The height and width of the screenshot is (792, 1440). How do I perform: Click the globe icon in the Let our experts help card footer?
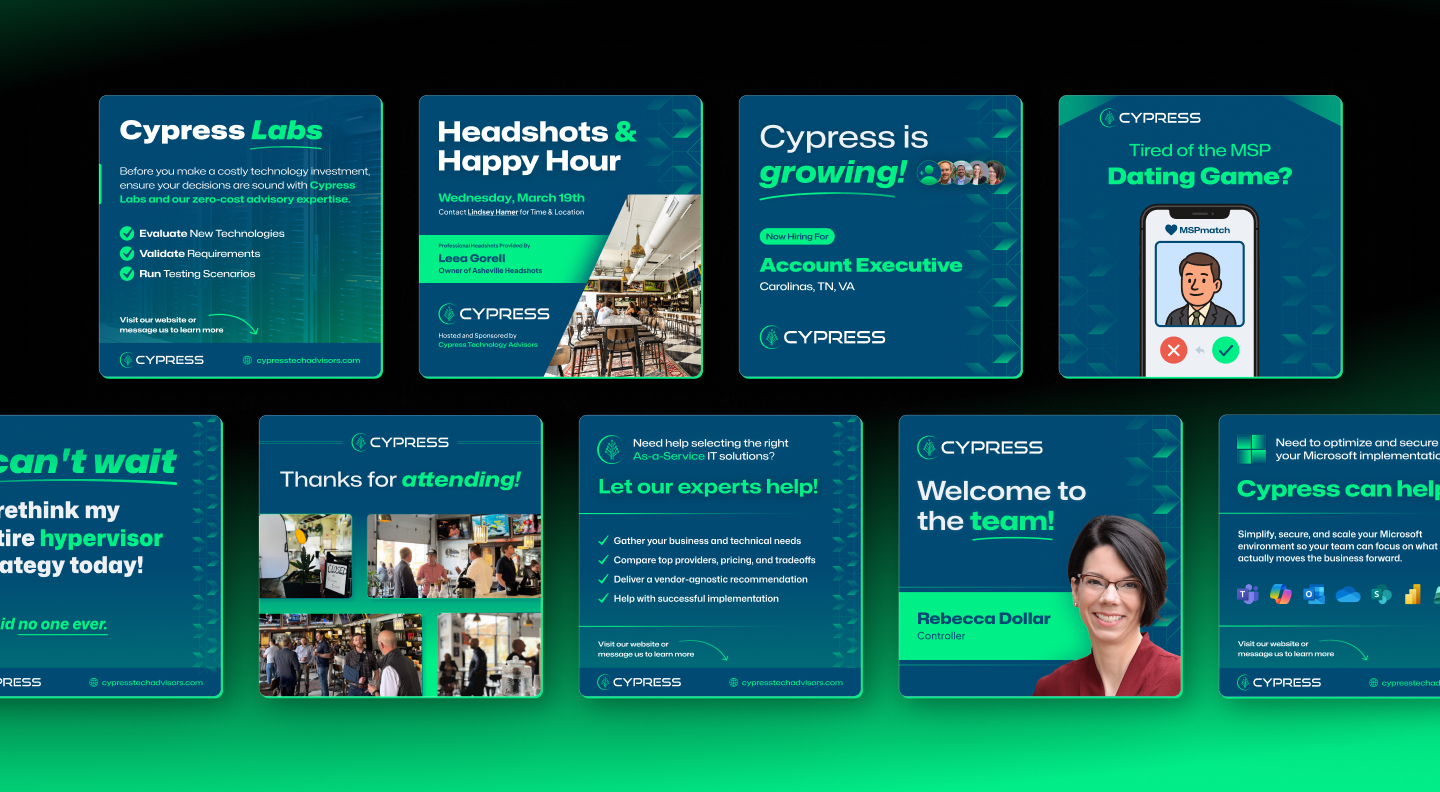(733, 682)
